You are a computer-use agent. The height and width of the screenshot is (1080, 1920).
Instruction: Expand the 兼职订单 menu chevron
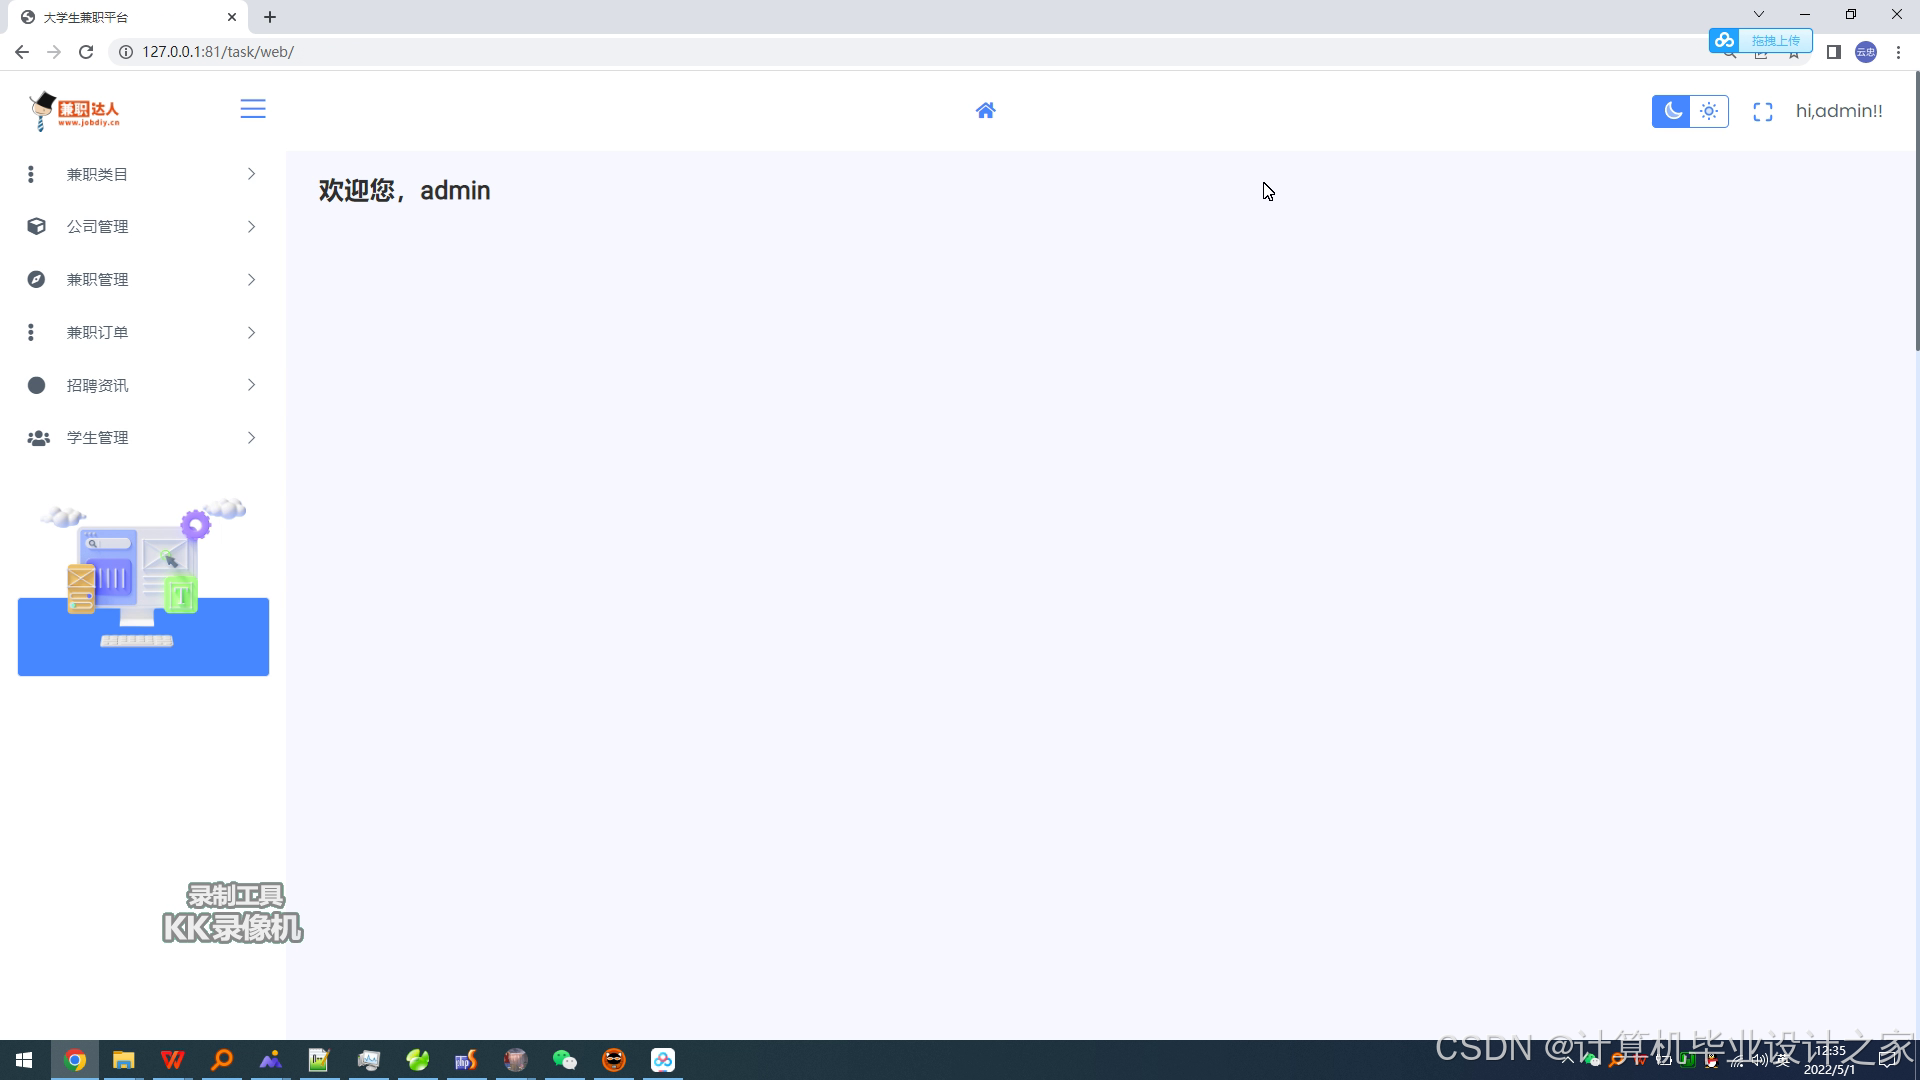coord(251,333)
